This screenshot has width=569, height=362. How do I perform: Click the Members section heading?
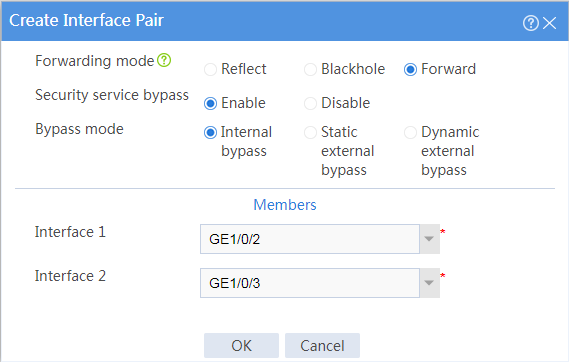click(x=285, y=205)
